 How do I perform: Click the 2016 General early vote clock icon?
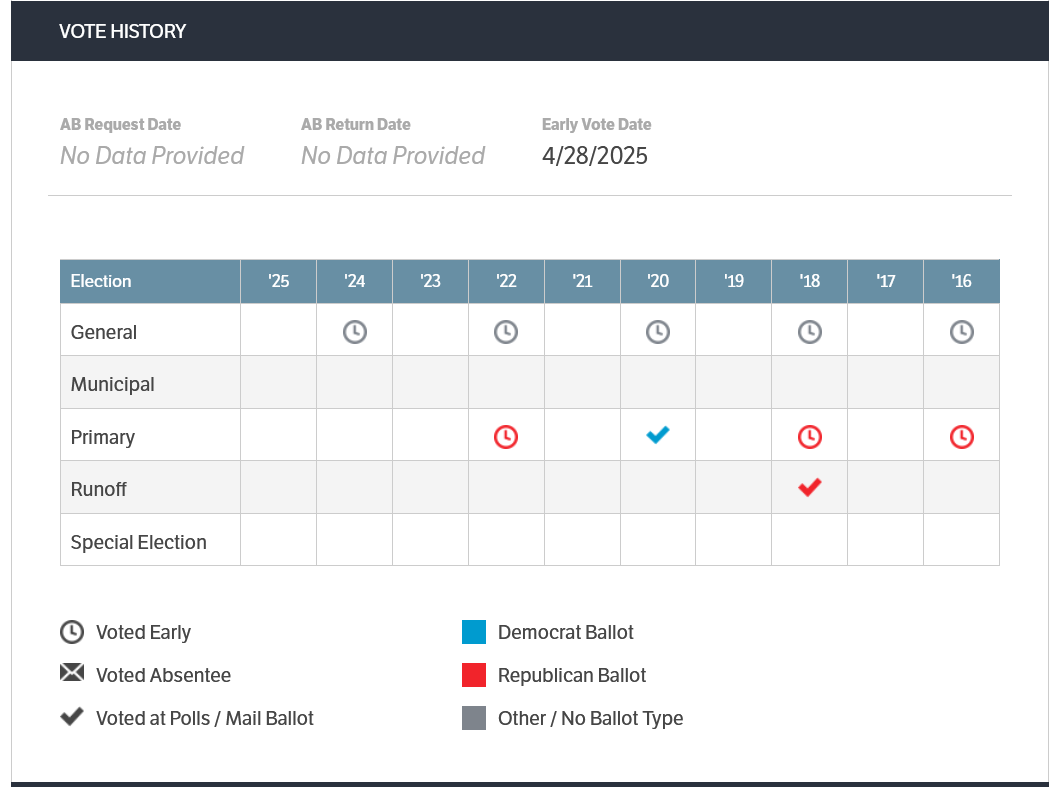tap(962, 332)
